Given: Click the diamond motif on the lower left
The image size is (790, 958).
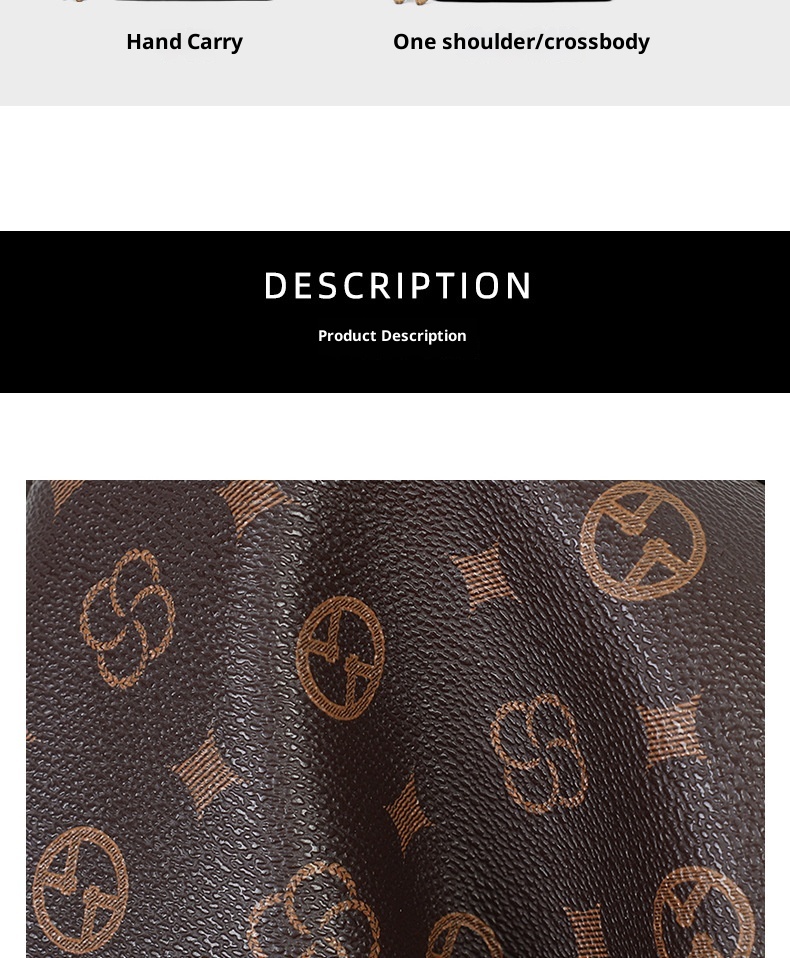Looking at the screenshot, I should pyautogui.click(x=206, y=772).
